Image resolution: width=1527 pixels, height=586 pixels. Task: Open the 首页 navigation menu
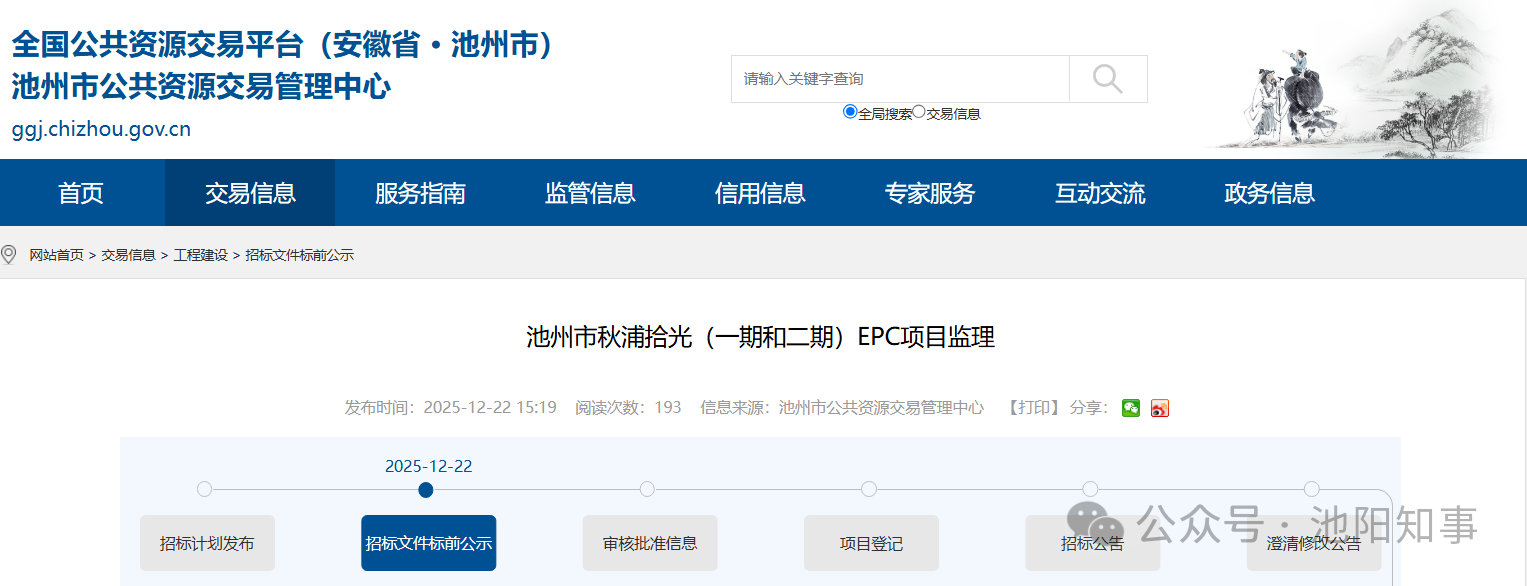[x=81, y=193]
